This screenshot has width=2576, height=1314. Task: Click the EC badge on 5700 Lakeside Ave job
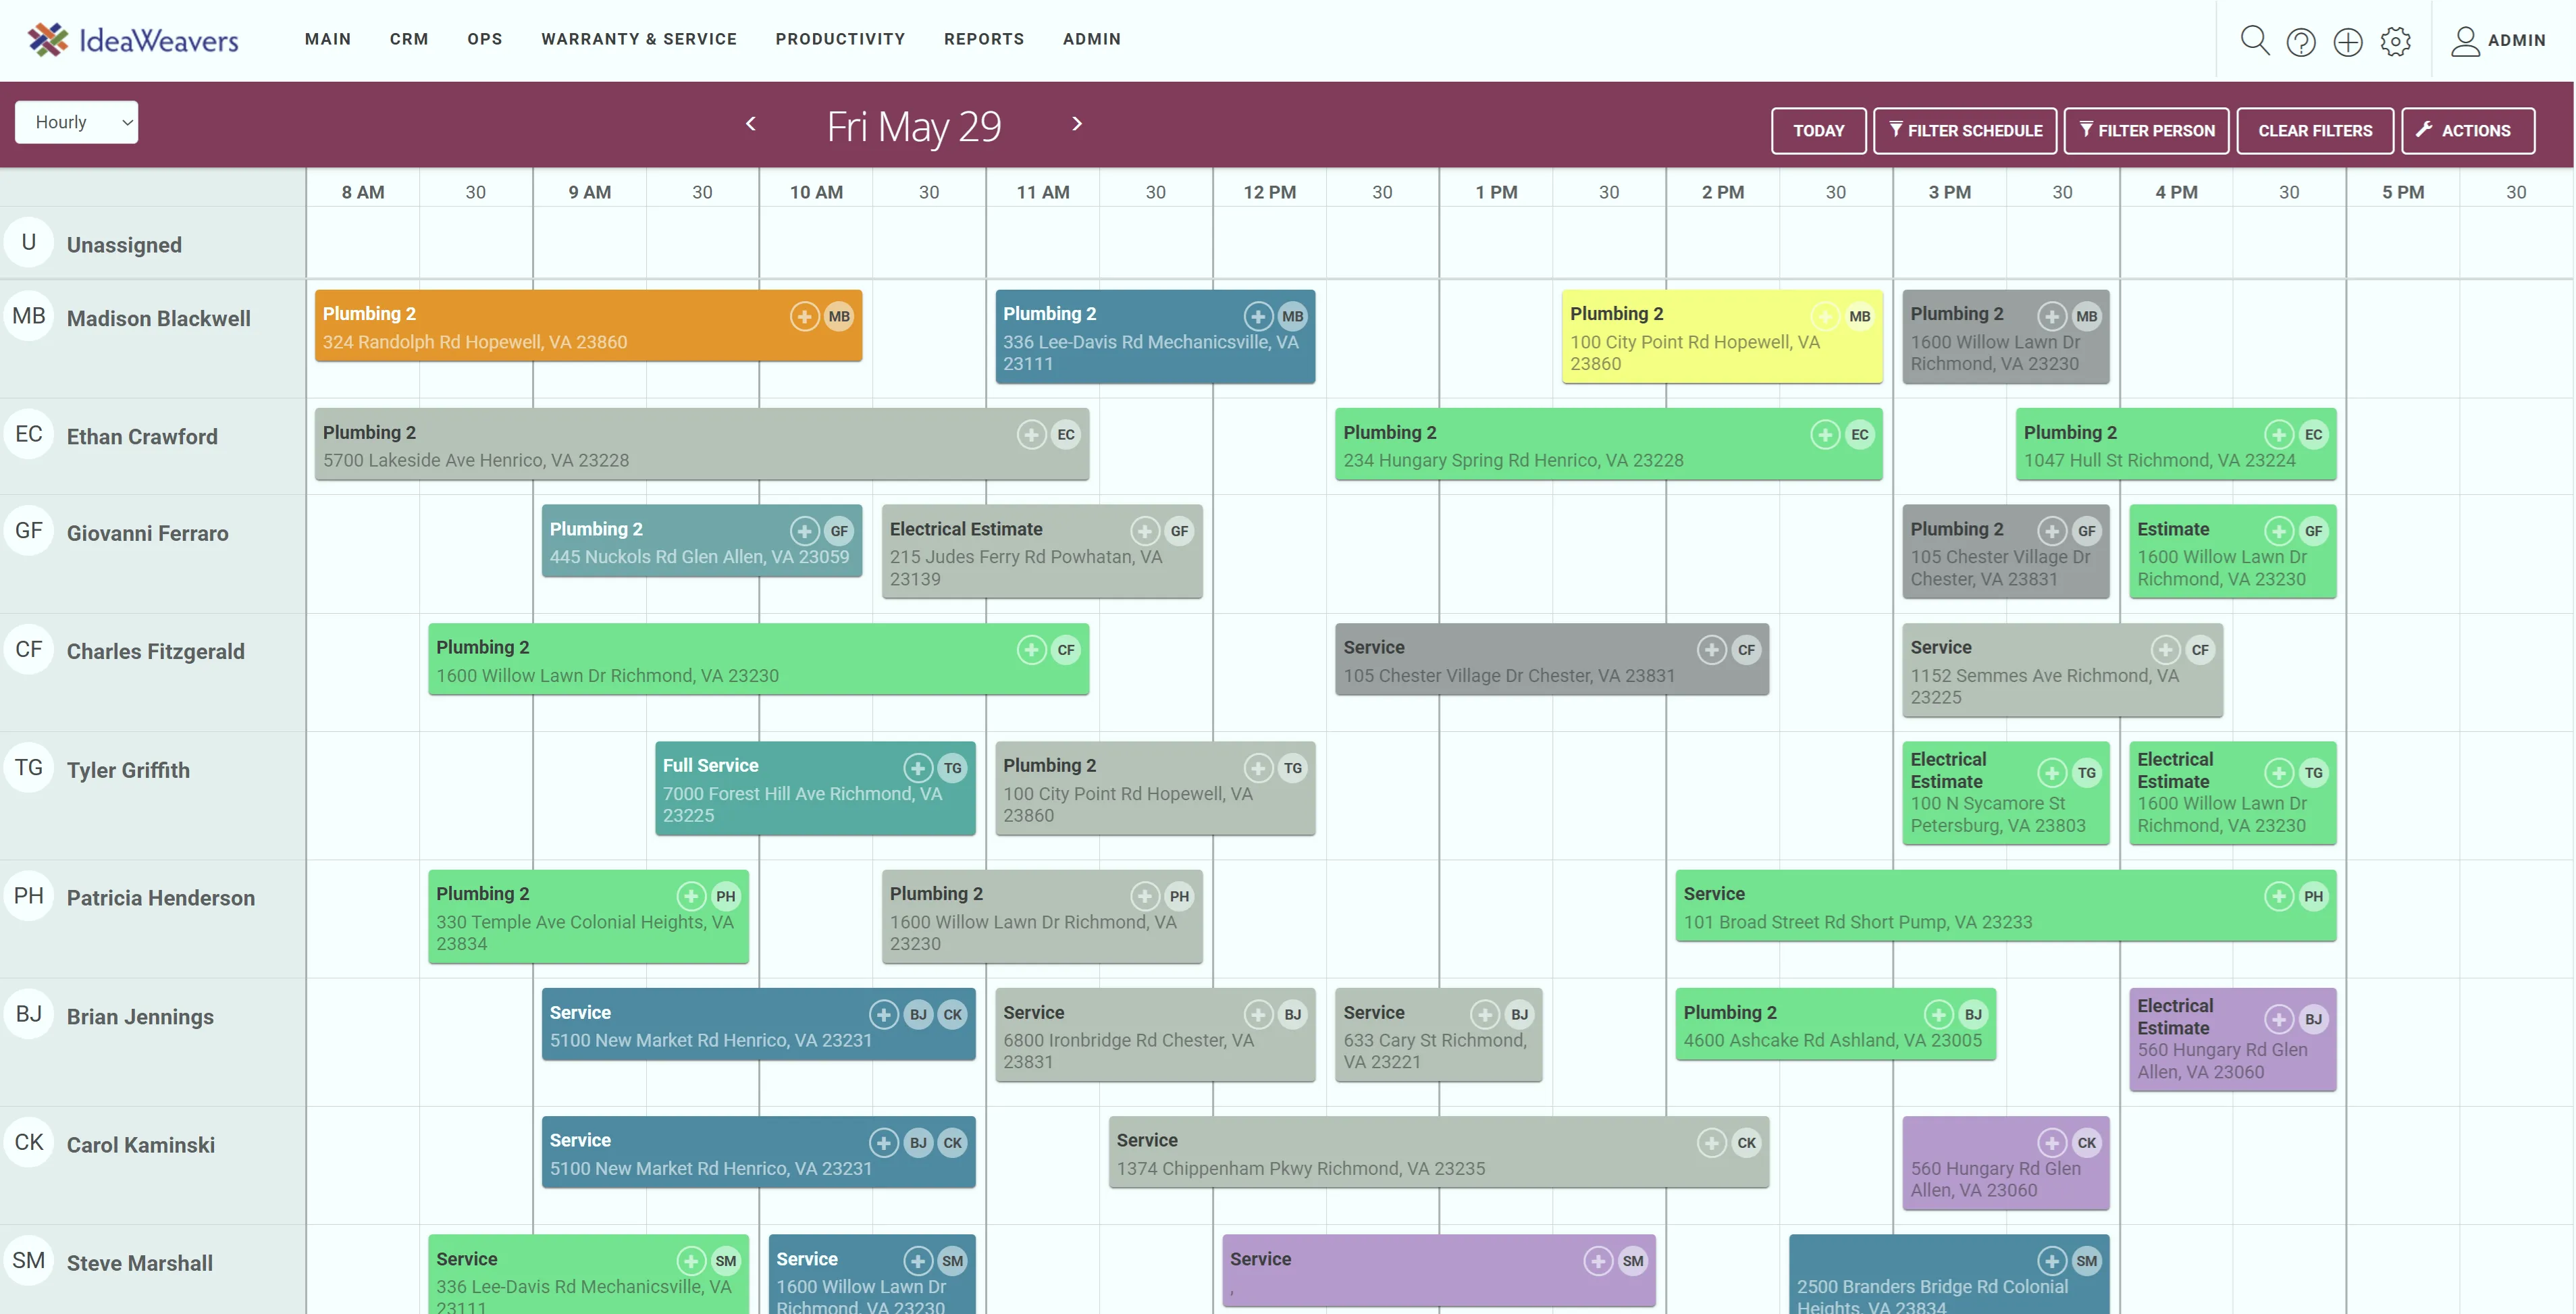click(1066, 434)
